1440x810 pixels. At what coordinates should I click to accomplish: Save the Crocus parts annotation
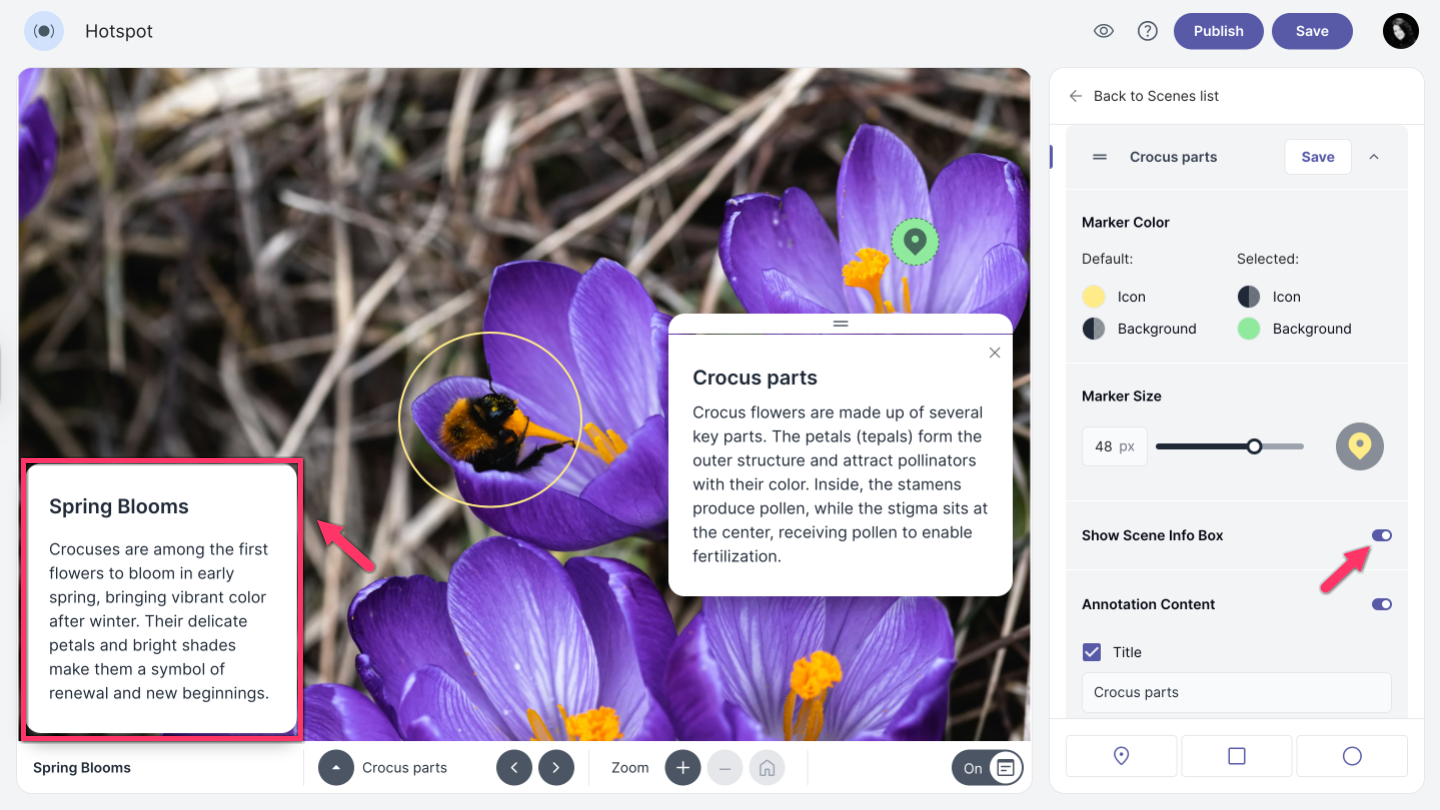pos(1317,157)
